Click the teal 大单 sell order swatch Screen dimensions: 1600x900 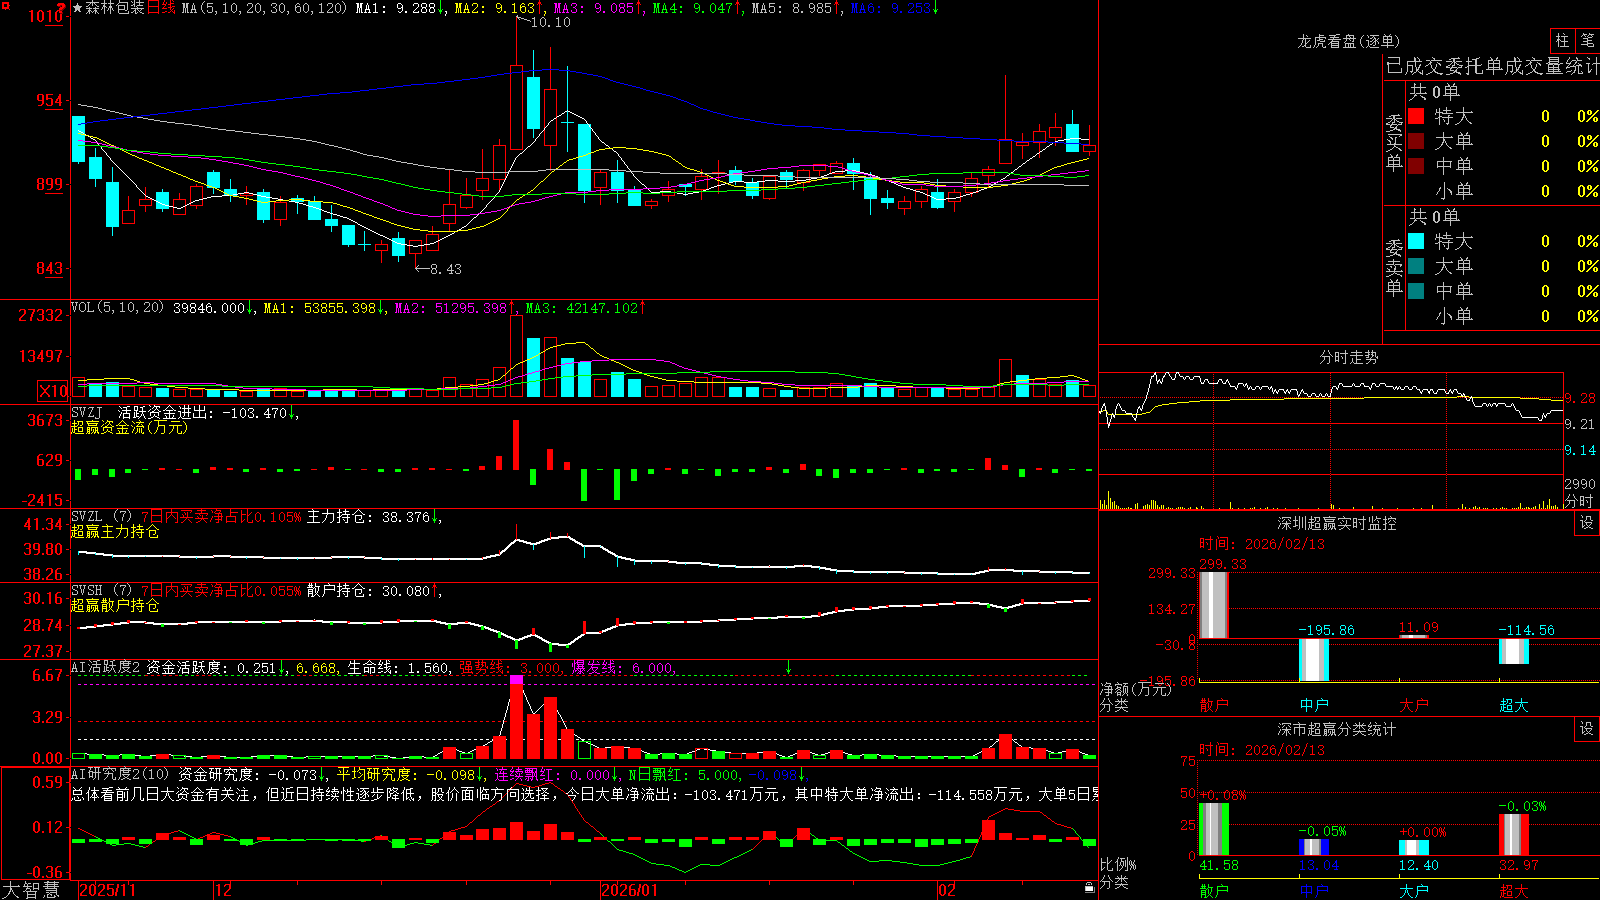[x=1416, y=266]
